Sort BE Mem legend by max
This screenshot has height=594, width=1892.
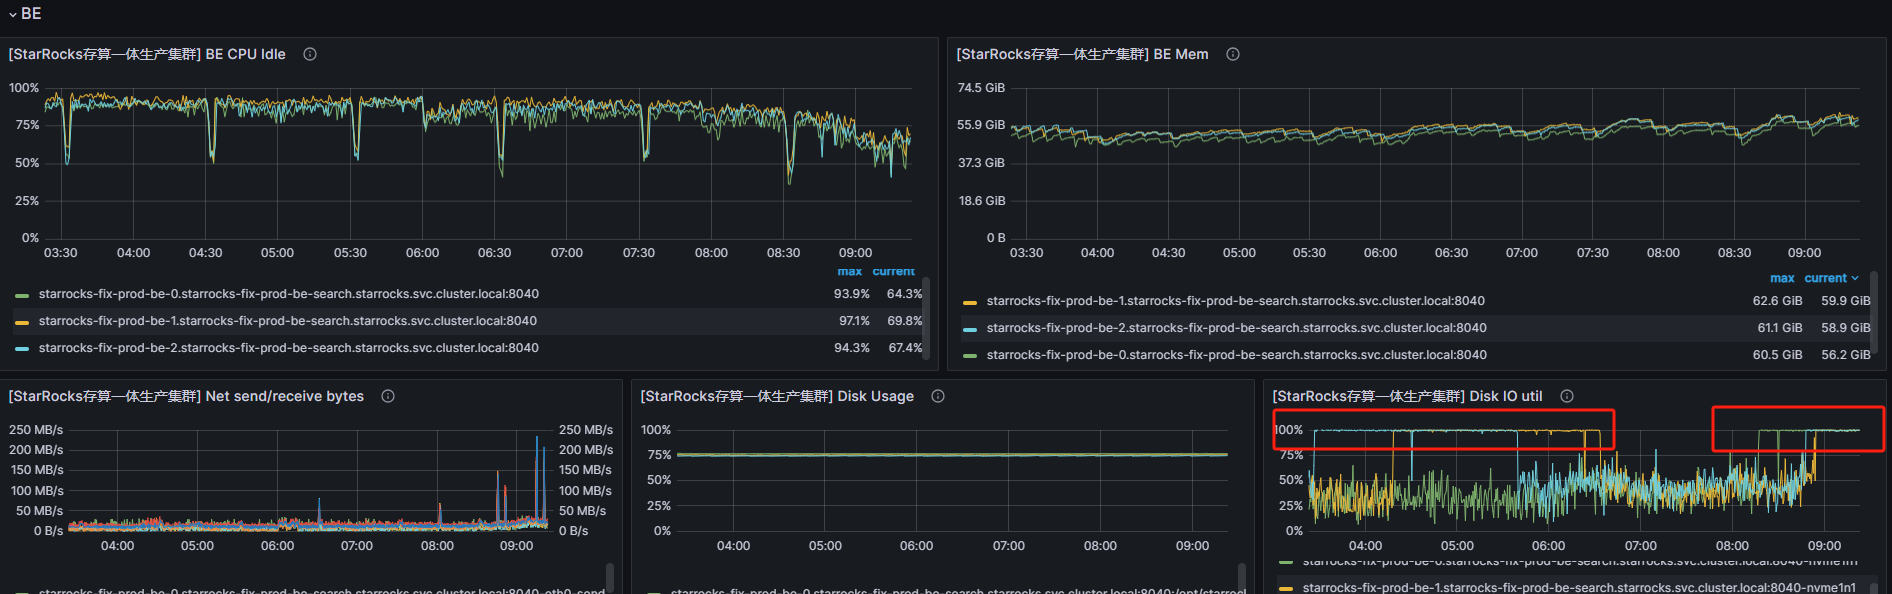click(x=1782, y=278)
